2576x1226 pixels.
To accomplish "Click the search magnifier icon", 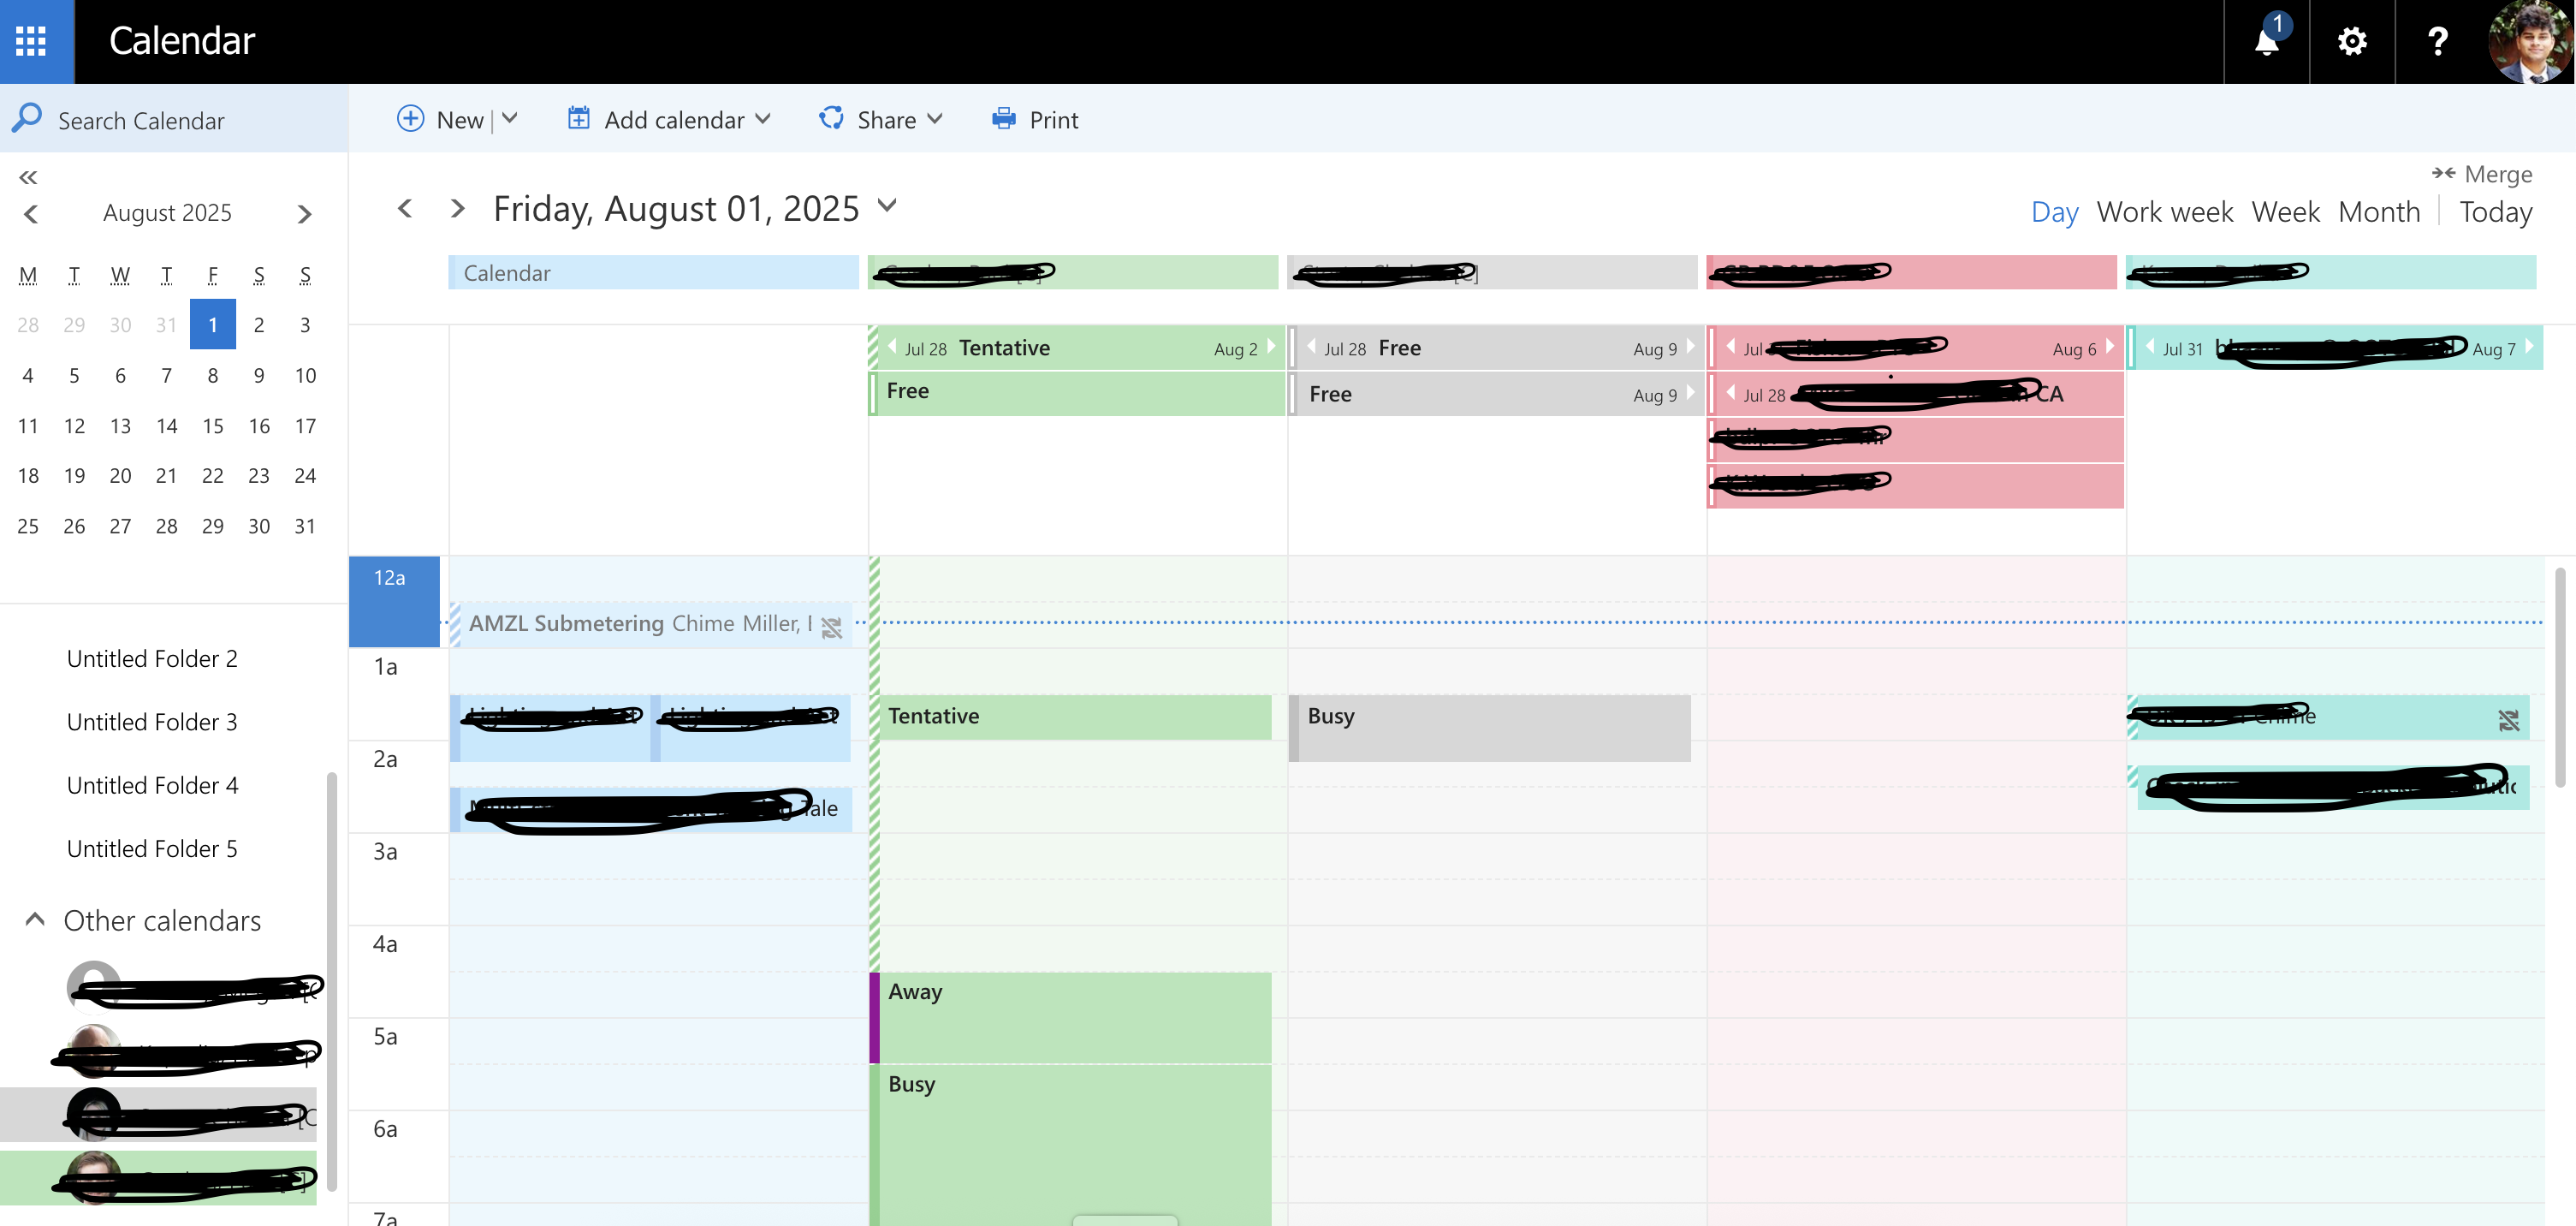I will tap(27, 118).
